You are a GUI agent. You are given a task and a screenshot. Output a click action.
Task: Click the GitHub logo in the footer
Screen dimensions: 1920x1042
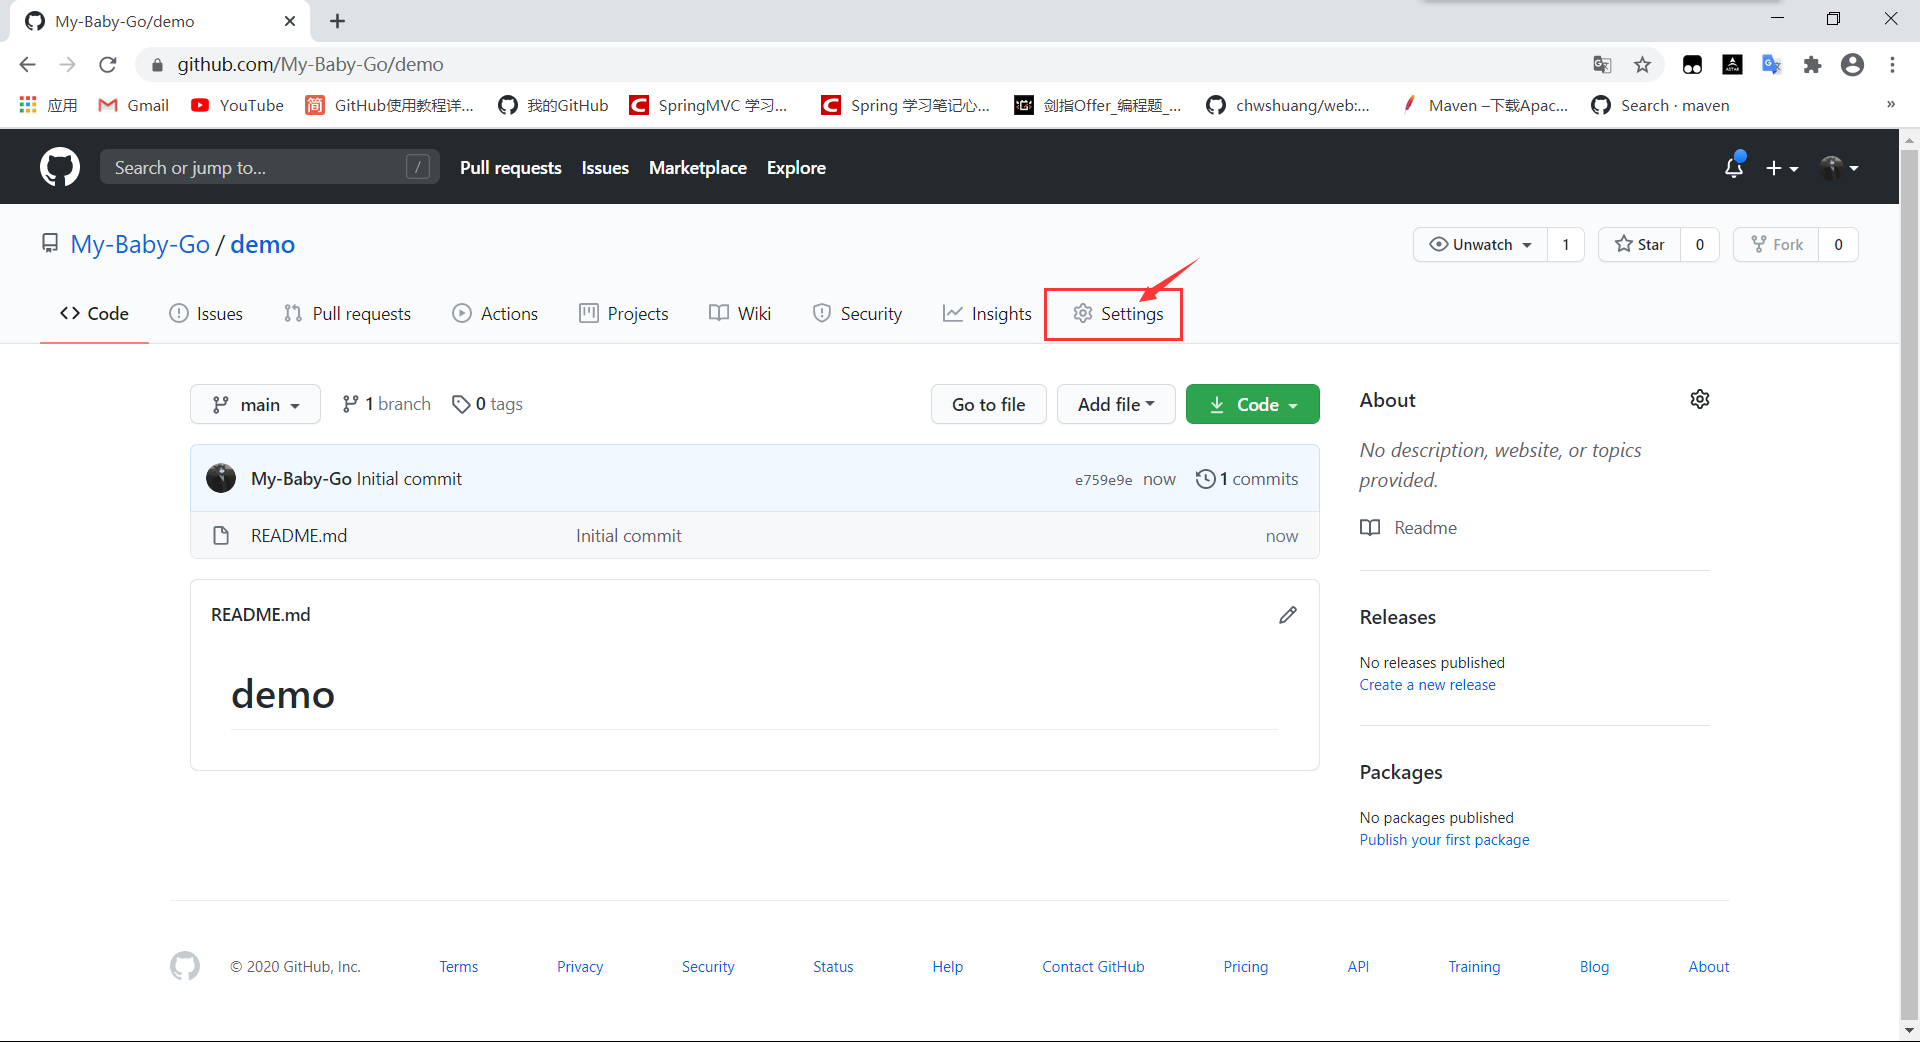(185, 966)
